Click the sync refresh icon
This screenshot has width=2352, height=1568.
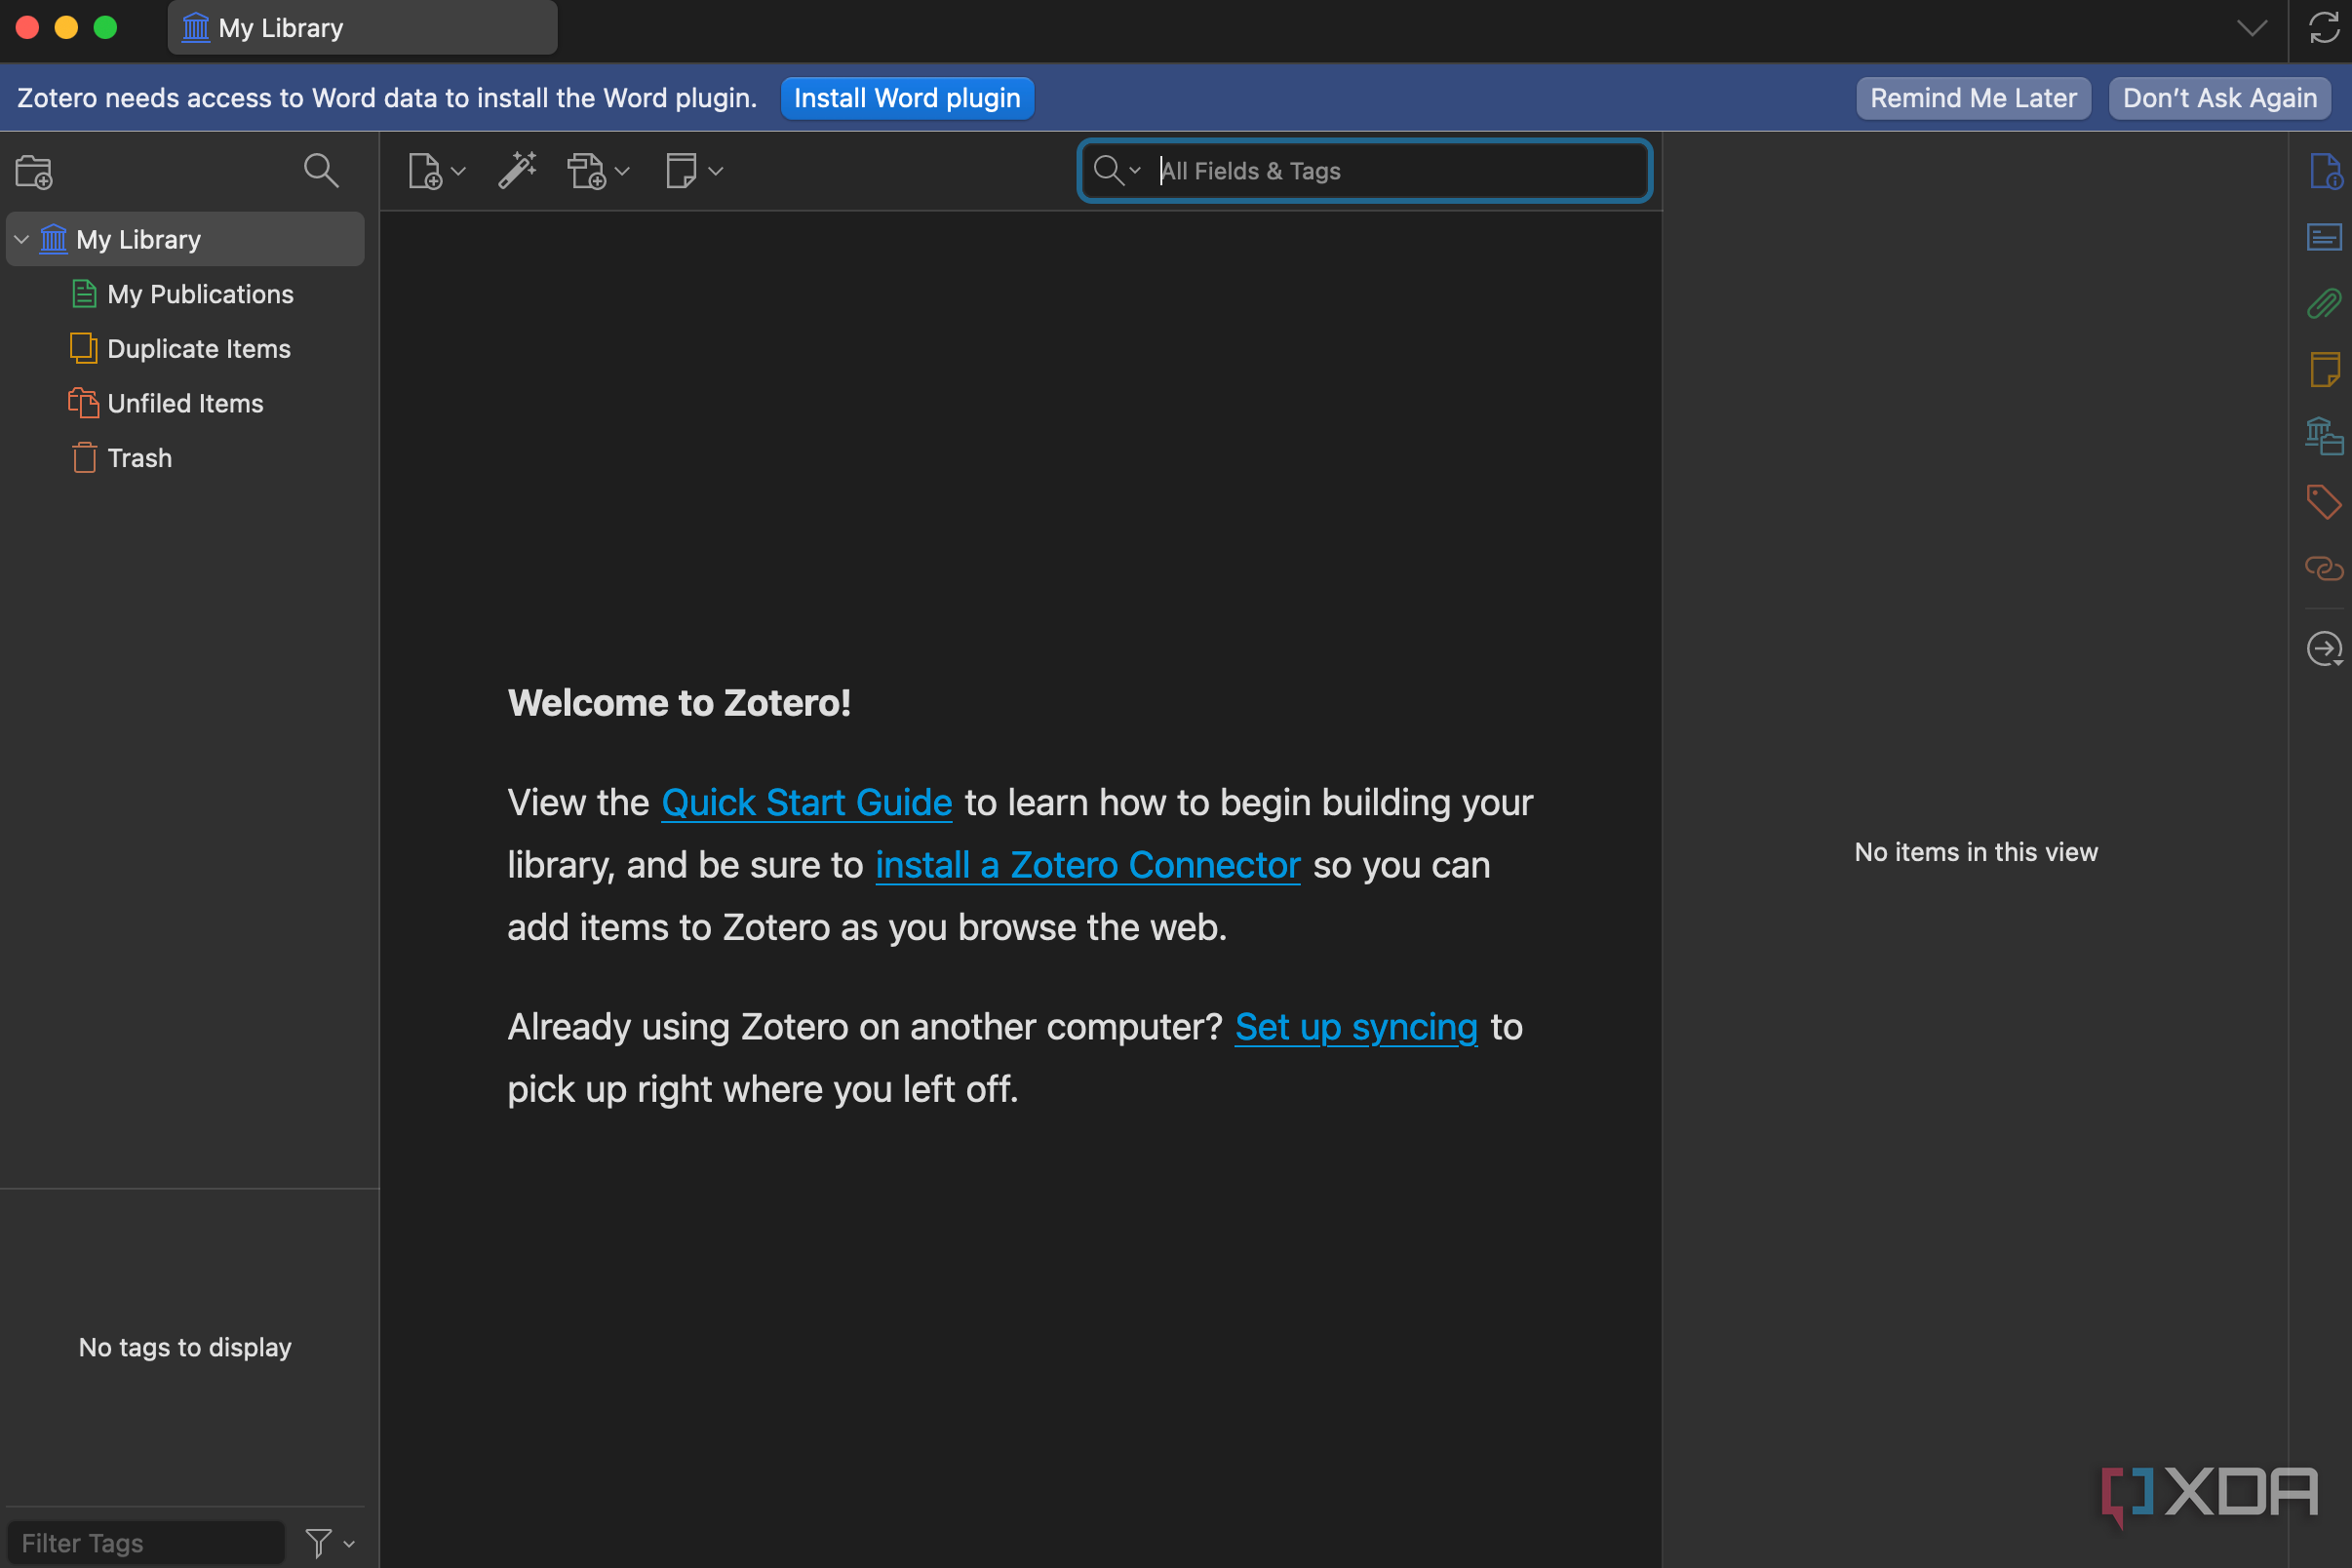coord(2324,28)
